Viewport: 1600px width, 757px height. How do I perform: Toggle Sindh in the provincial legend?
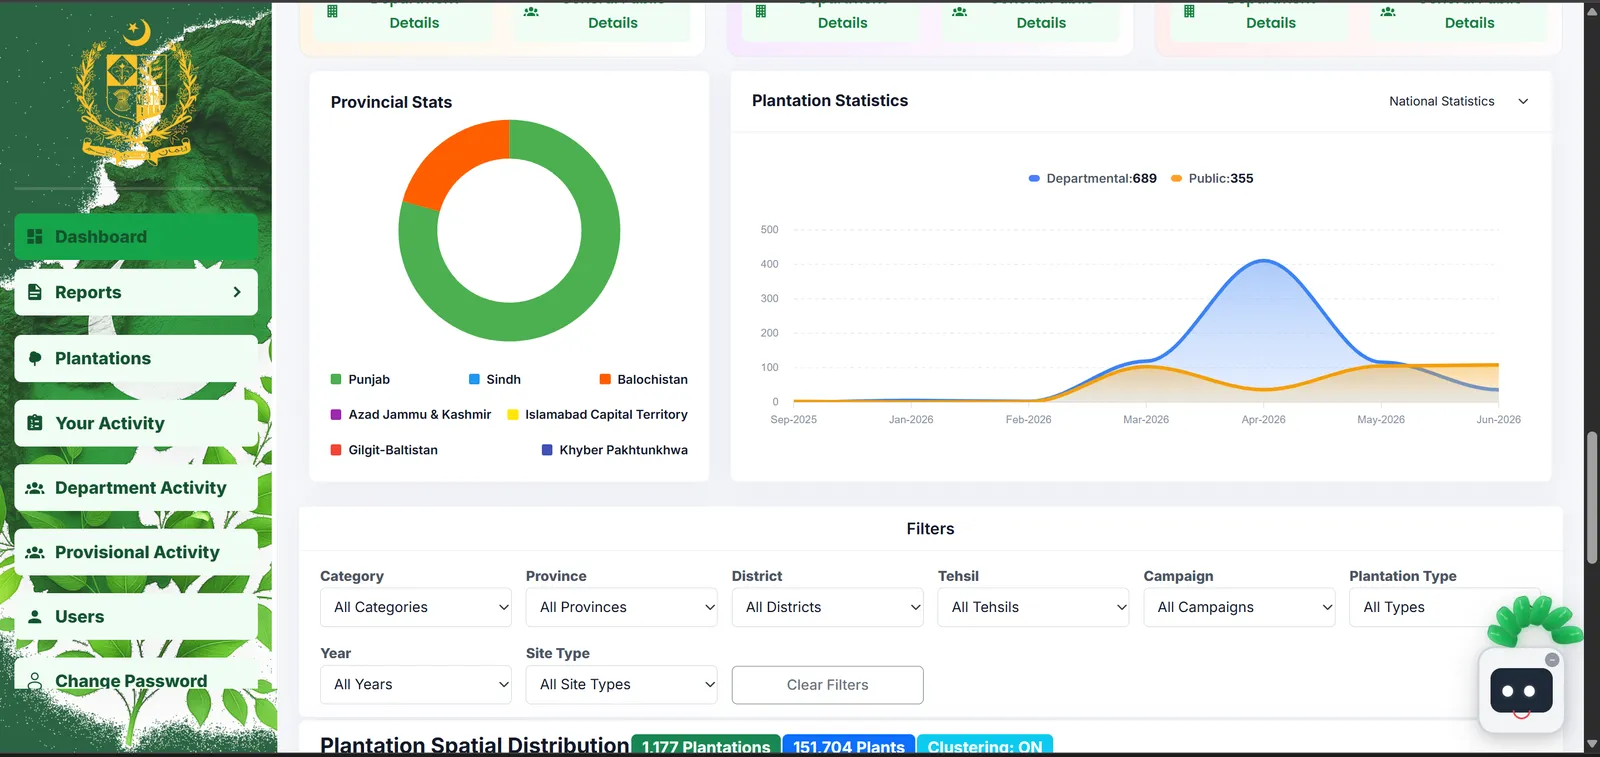(x=495, y=380)
